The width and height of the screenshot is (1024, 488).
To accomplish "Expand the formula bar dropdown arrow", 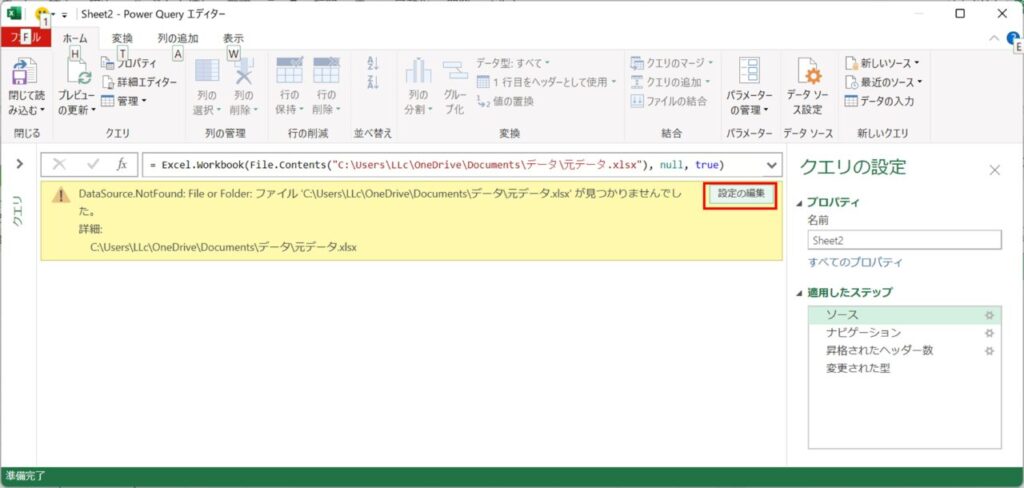I will (x=771, y=165).
